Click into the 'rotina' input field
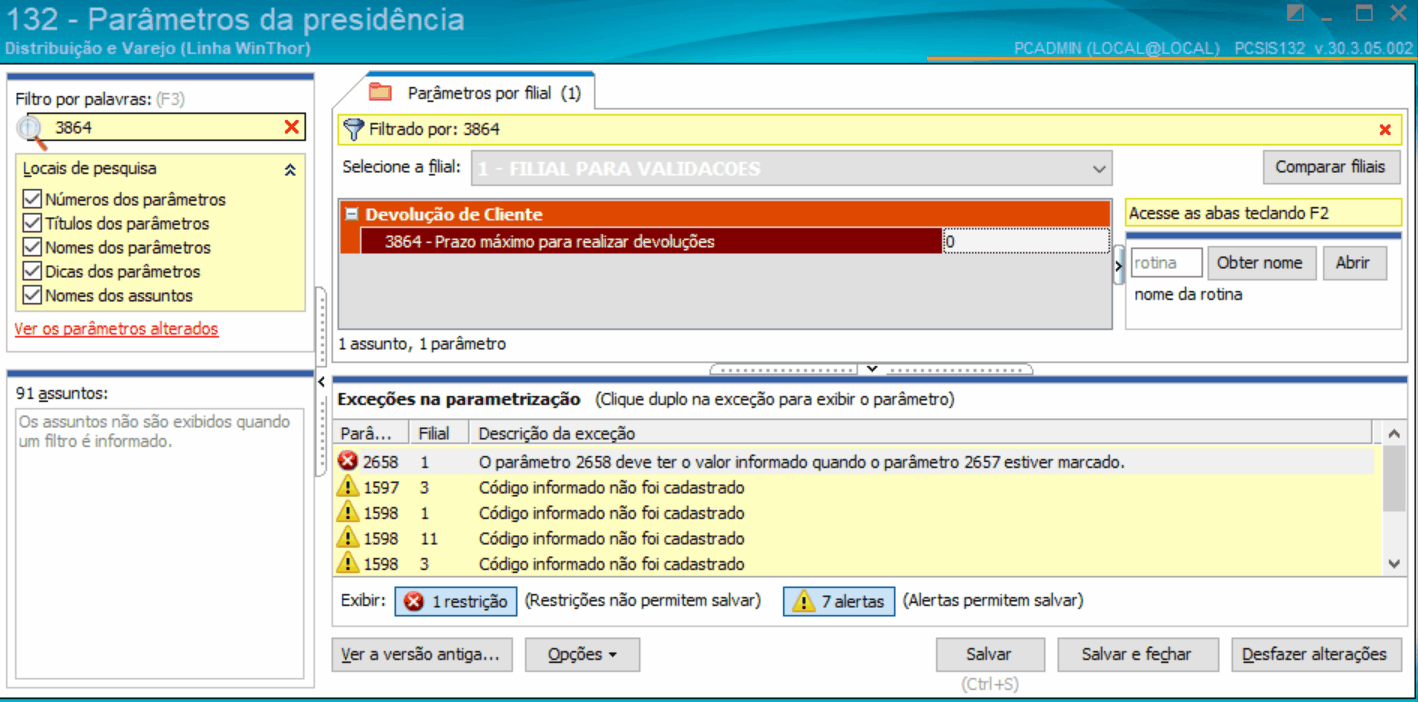Screen dimensions: 1418x702 click(x=1166, y=263)
